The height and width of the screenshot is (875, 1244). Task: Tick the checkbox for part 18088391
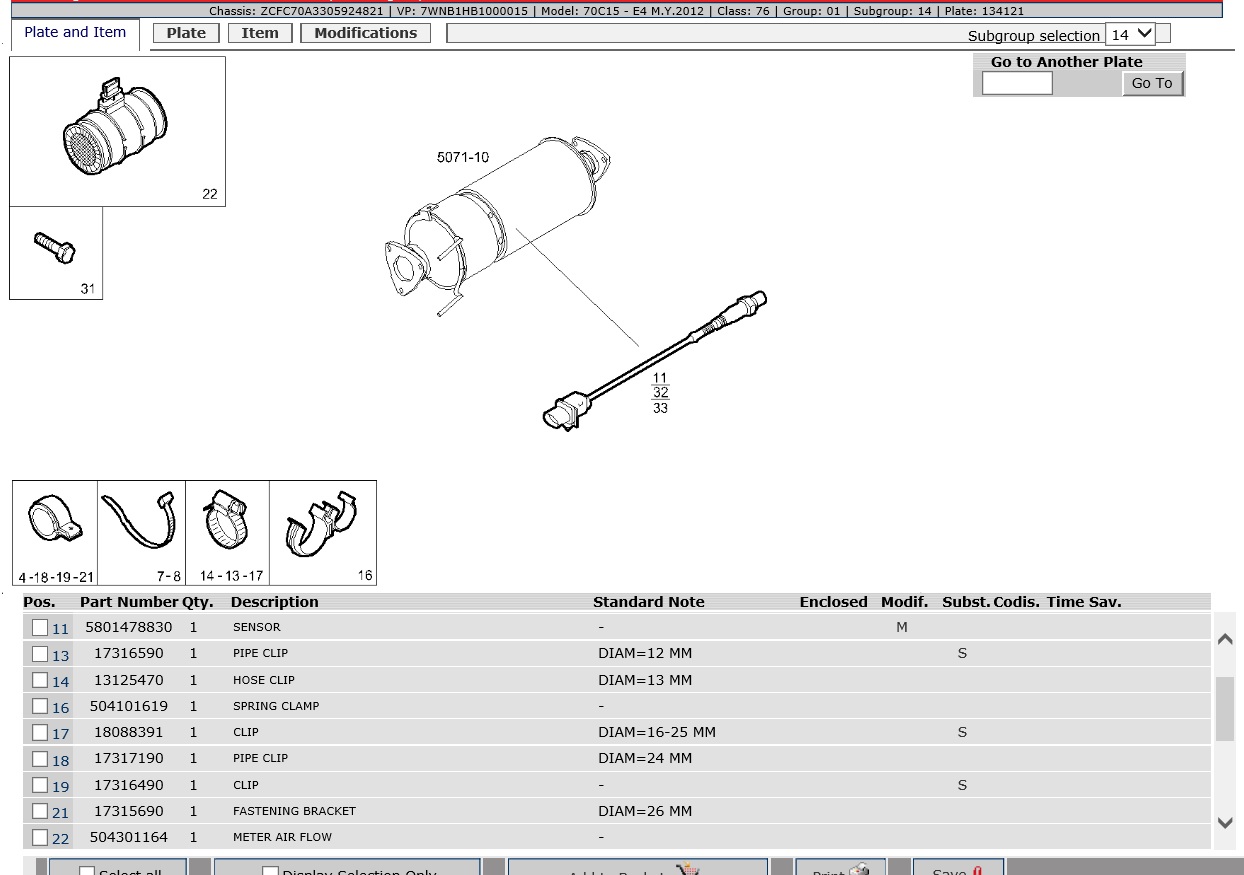coord(40,732)
